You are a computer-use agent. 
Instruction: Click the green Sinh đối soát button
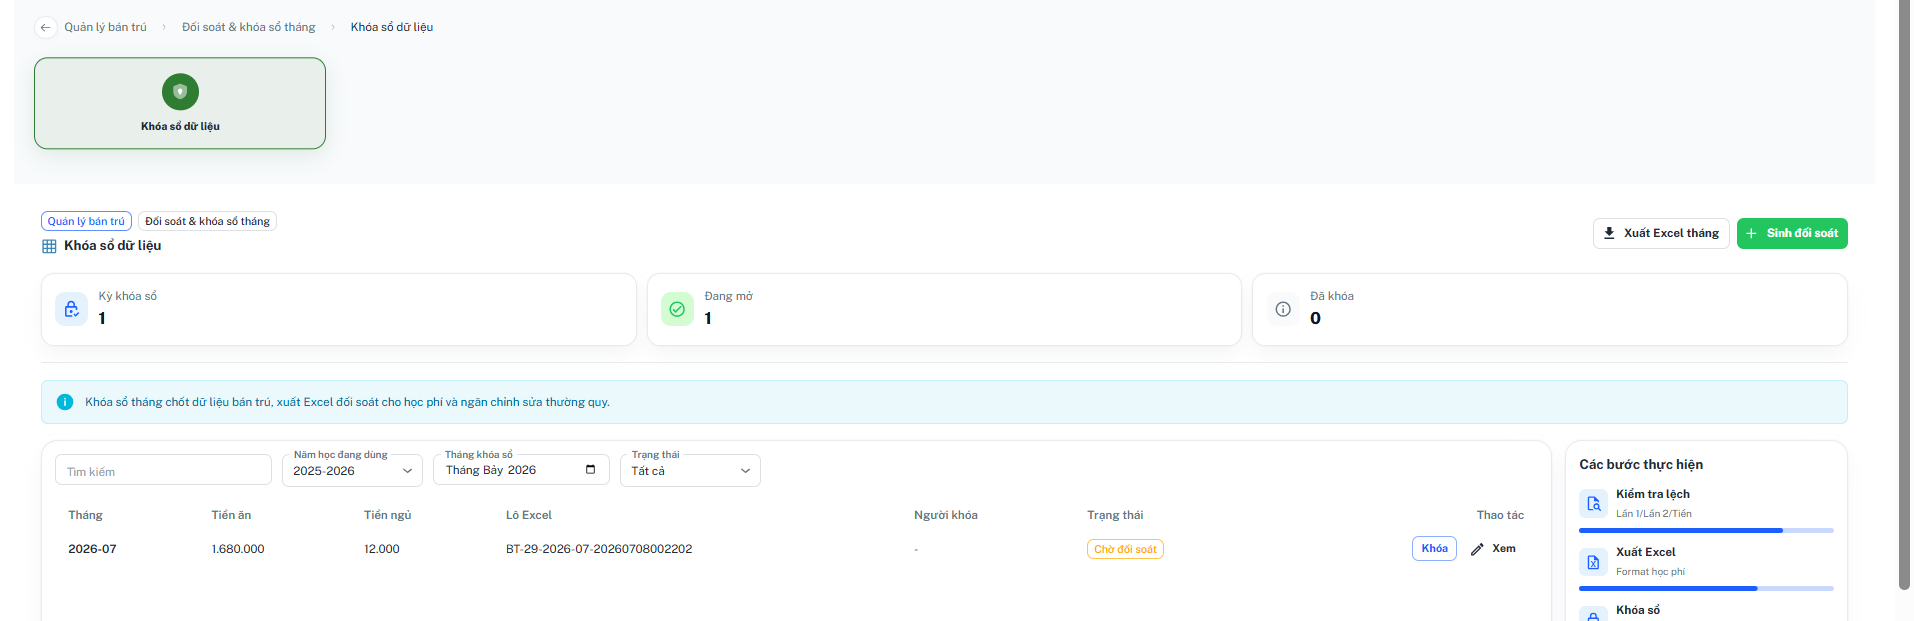(1792, 233)
